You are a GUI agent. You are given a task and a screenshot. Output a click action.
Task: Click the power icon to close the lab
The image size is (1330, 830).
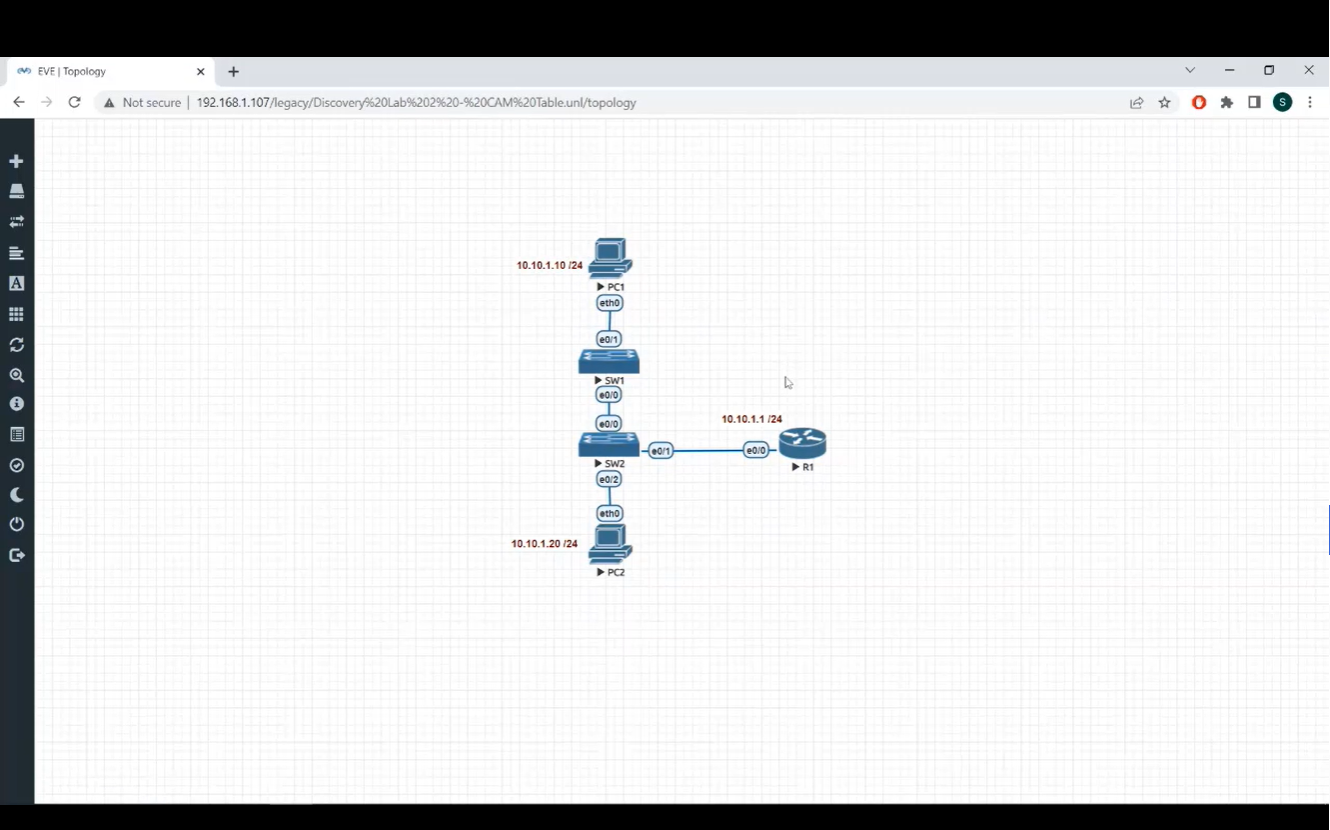(x=16, y=523)
